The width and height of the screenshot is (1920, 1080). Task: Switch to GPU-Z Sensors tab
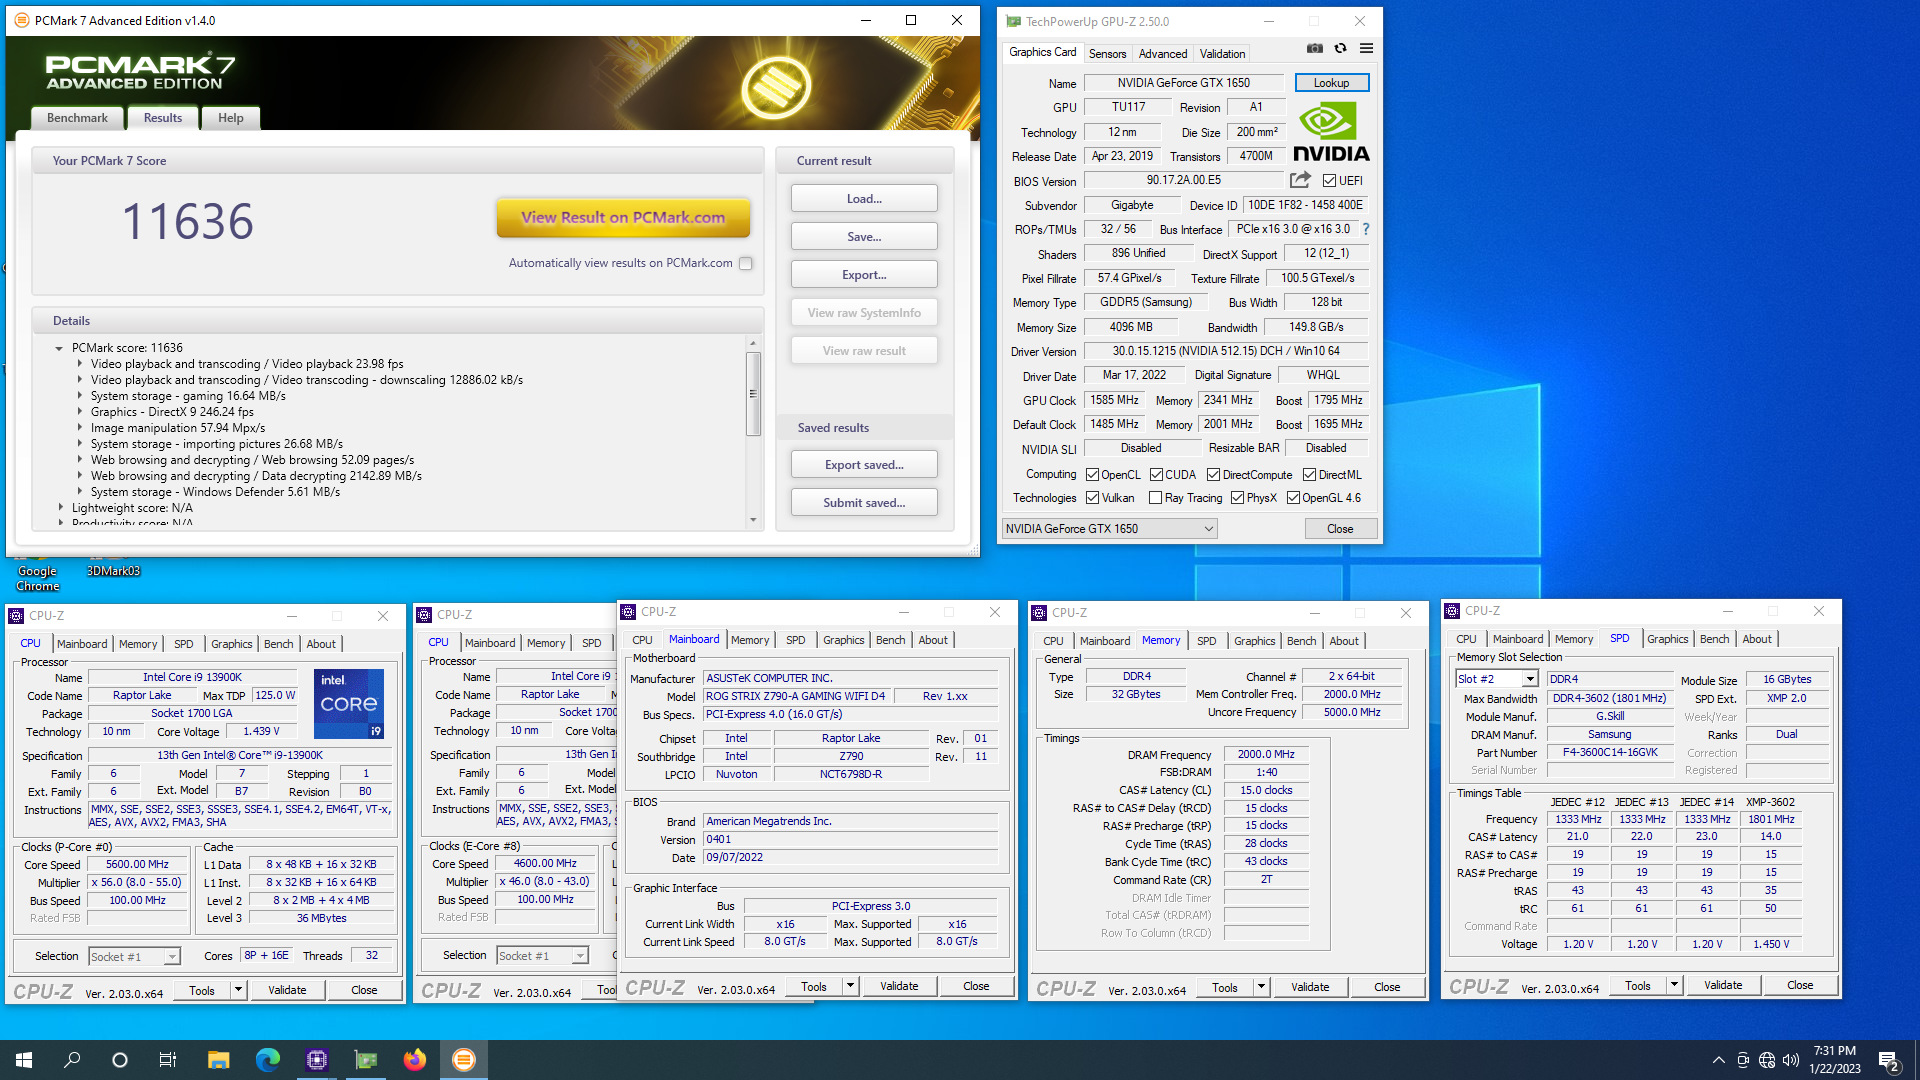click(1107, 53)
